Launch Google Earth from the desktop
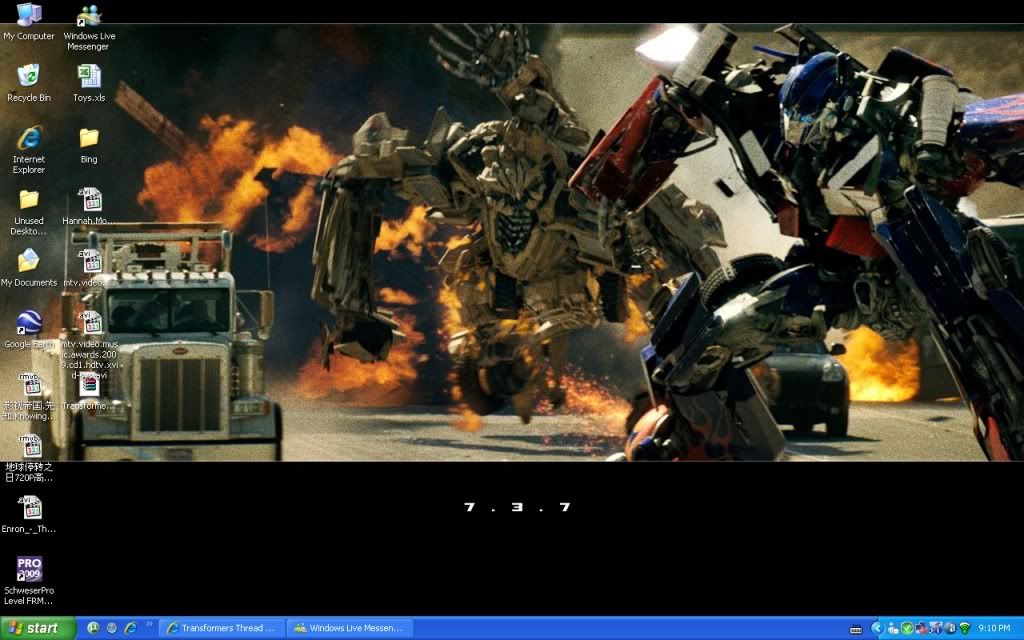 point(29,323)
